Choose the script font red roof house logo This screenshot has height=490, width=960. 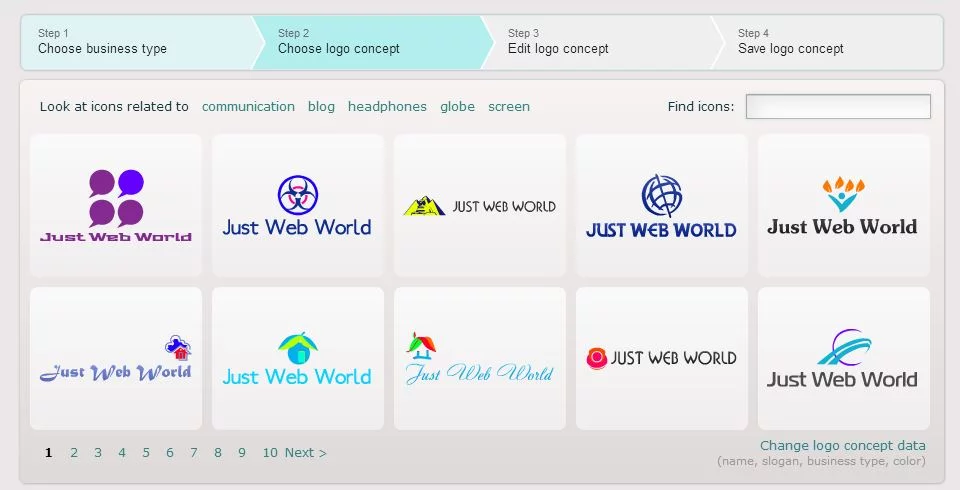click(479, 358)
